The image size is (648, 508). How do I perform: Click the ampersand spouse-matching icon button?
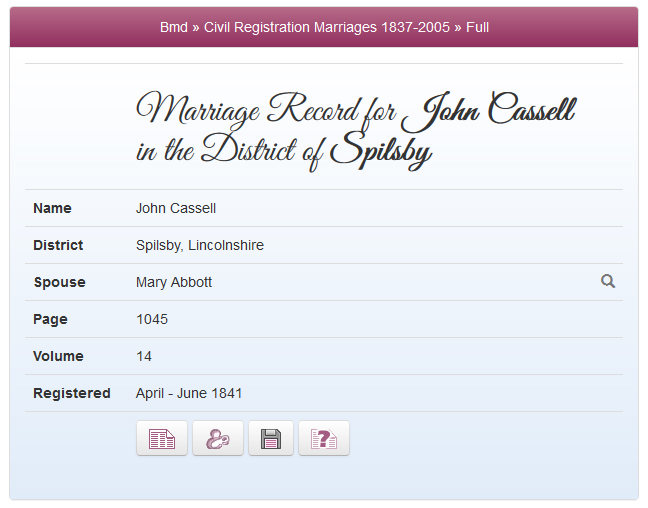(x=218, y=438)
